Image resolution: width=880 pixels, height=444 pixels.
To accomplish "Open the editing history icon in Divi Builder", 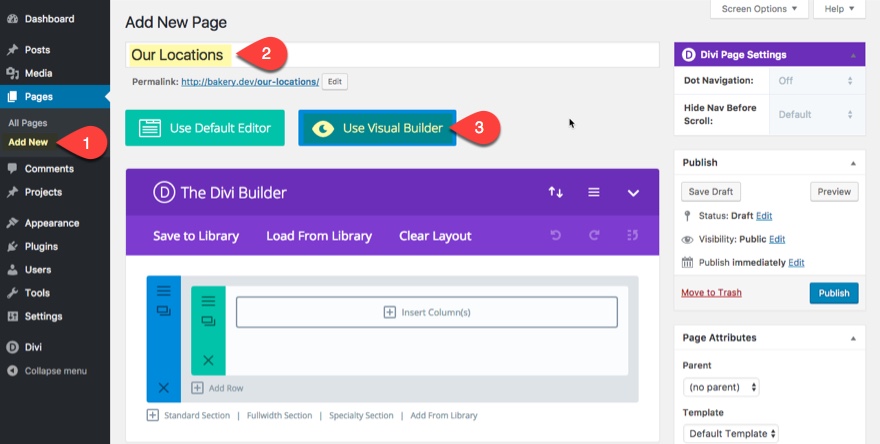I will [632, 235].
